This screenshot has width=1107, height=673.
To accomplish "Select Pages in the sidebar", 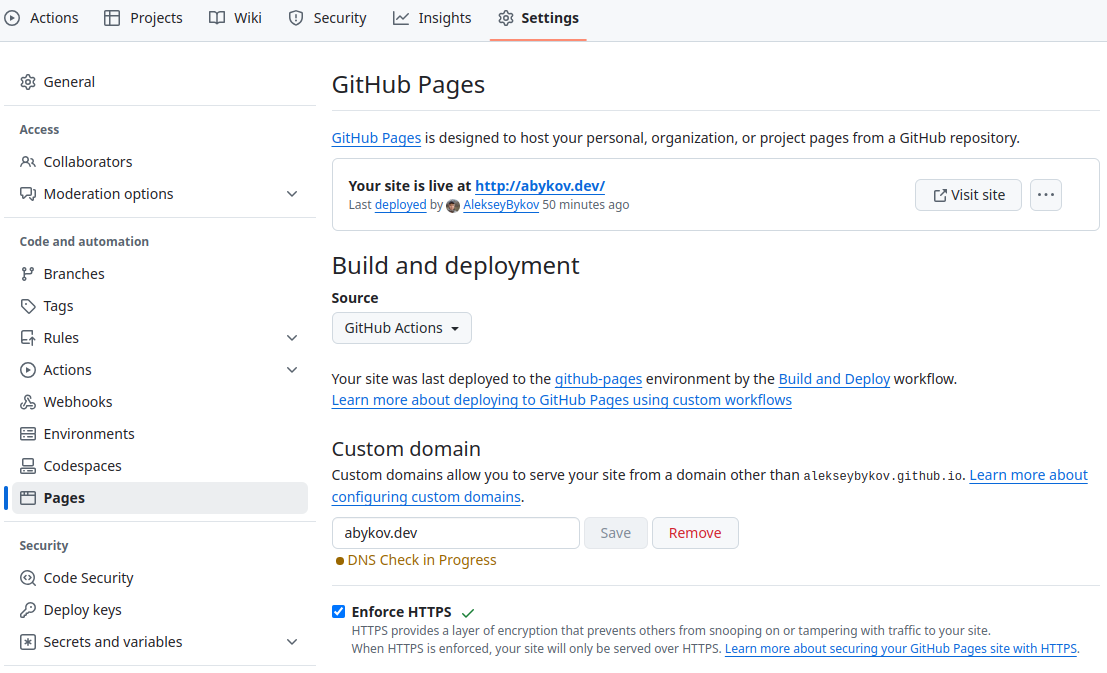I will [160, 498].
